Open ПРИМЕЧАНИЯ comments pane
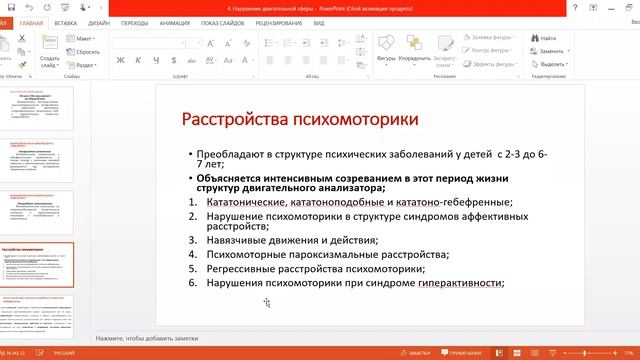Image resolution: width=640 pixels, height=360 pixels. click(x=462, y=353)
